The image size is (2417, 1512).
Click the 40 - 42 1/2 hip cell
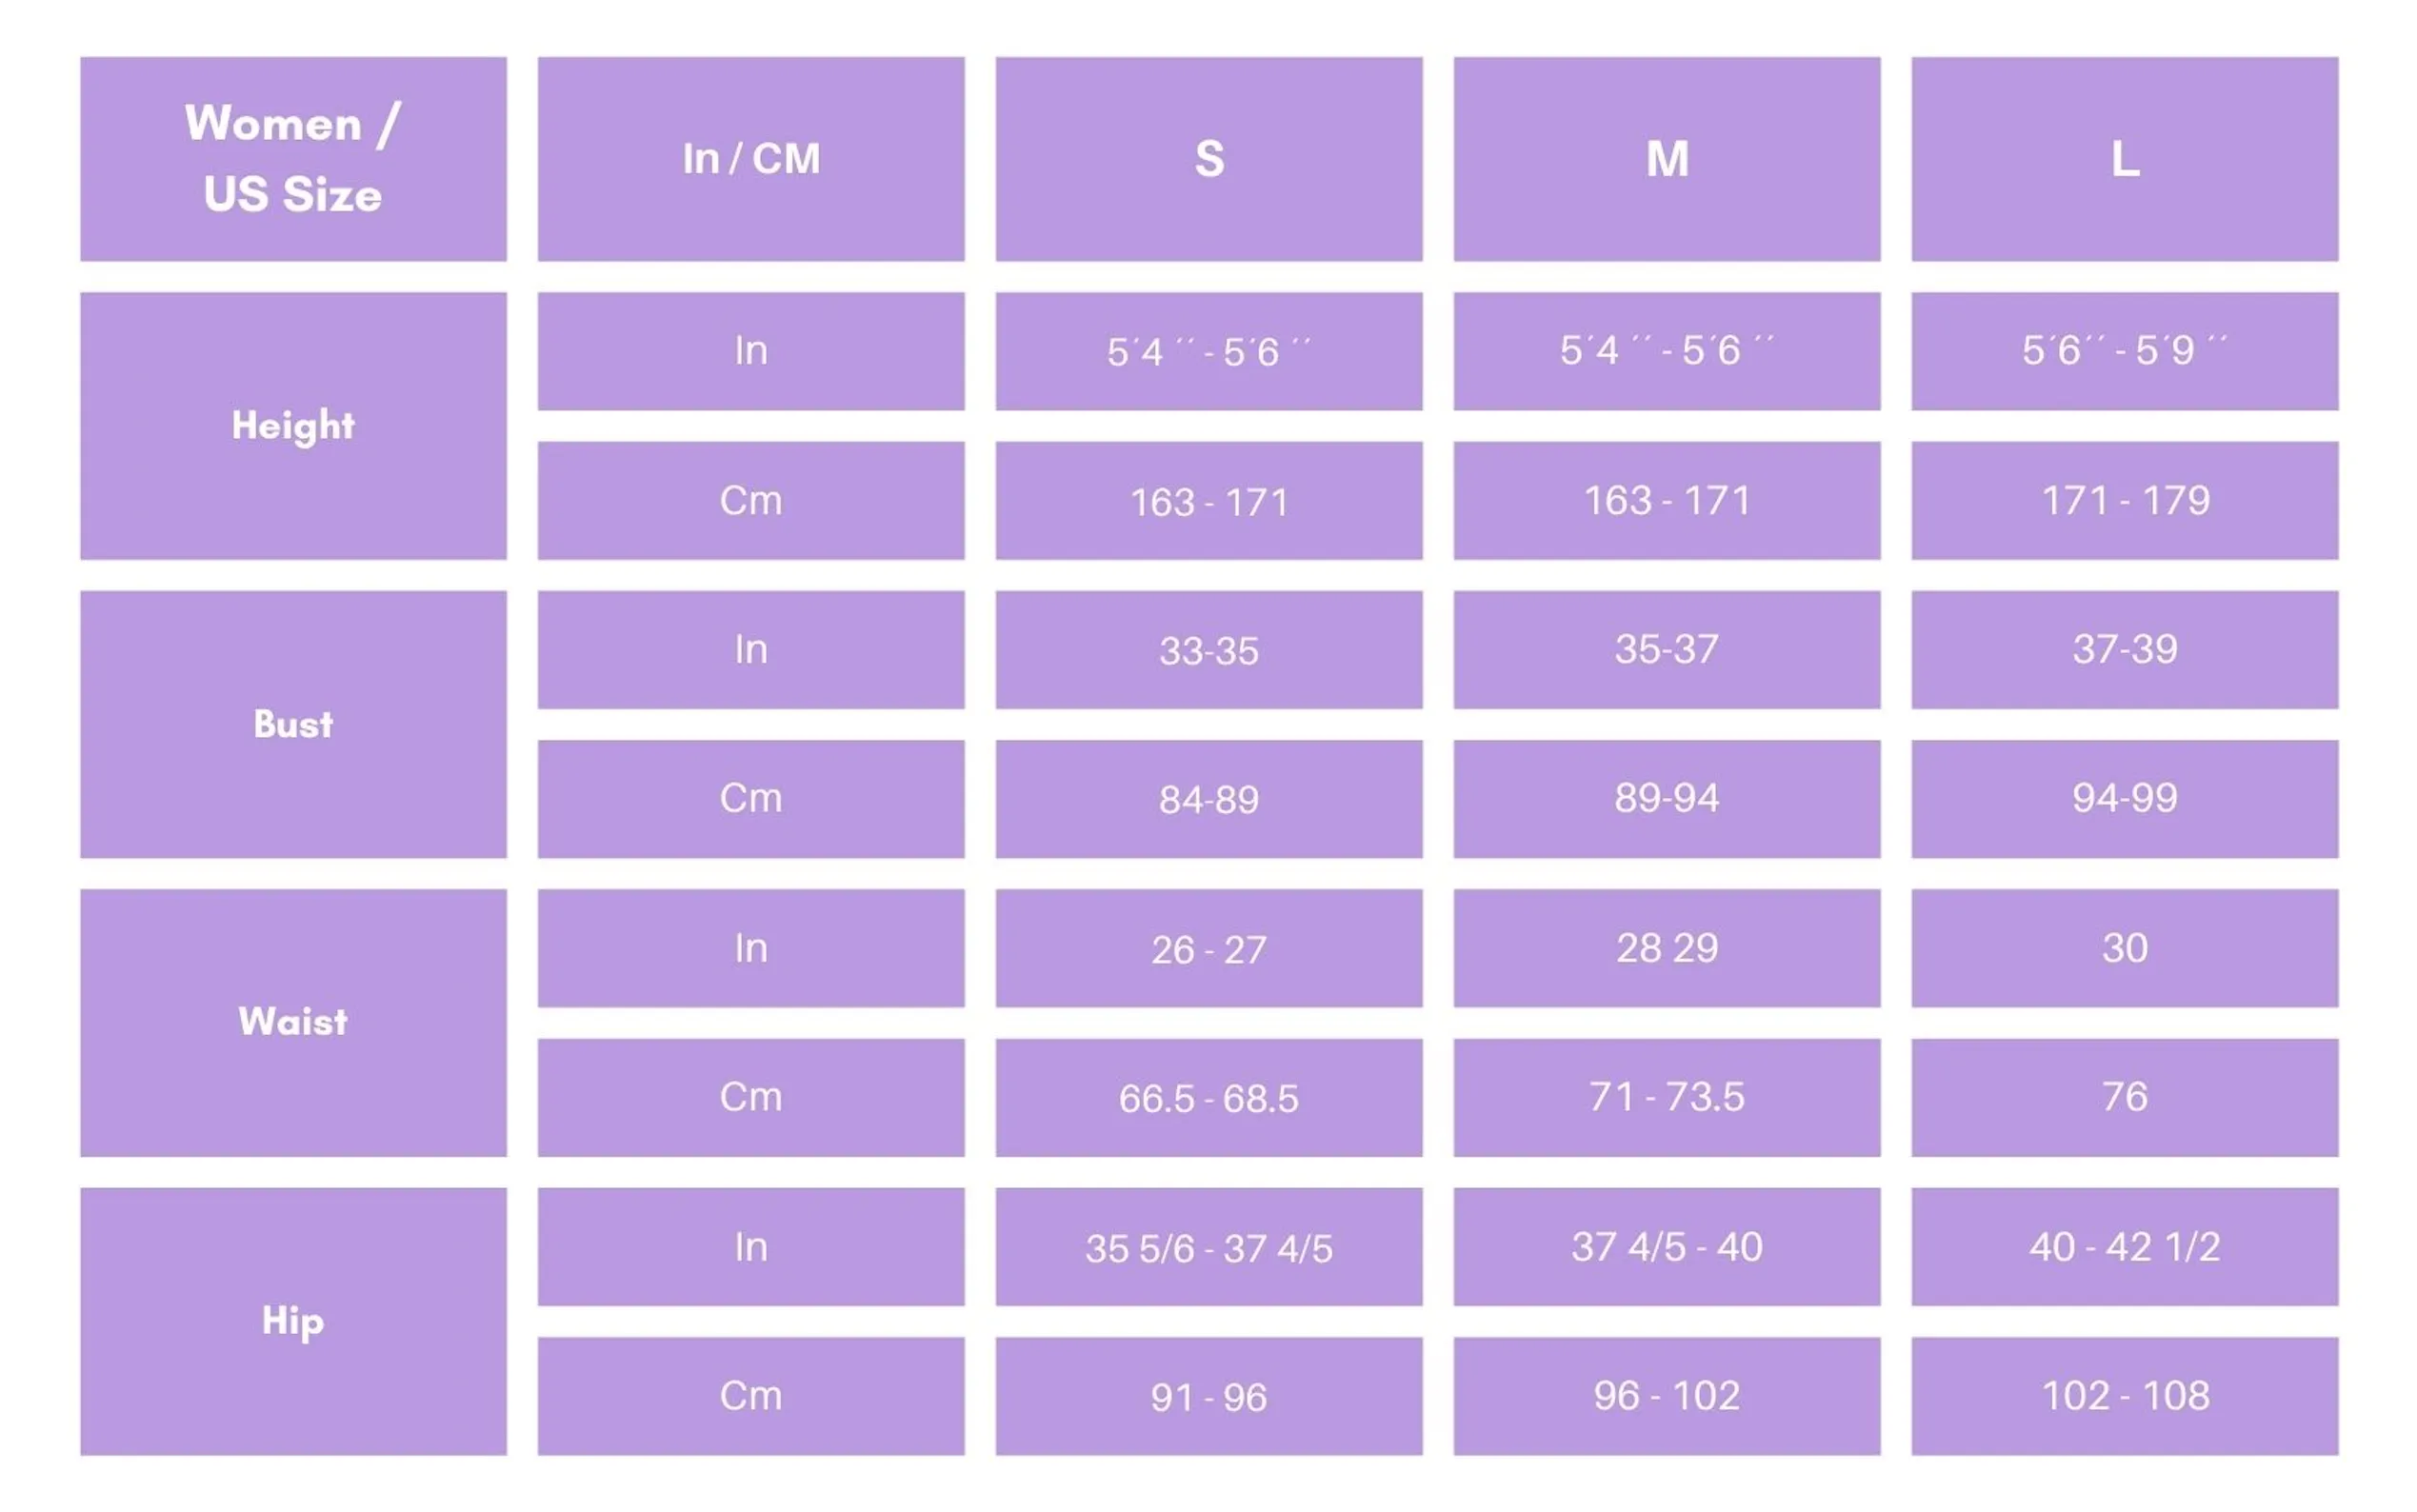[2125, 1247]
